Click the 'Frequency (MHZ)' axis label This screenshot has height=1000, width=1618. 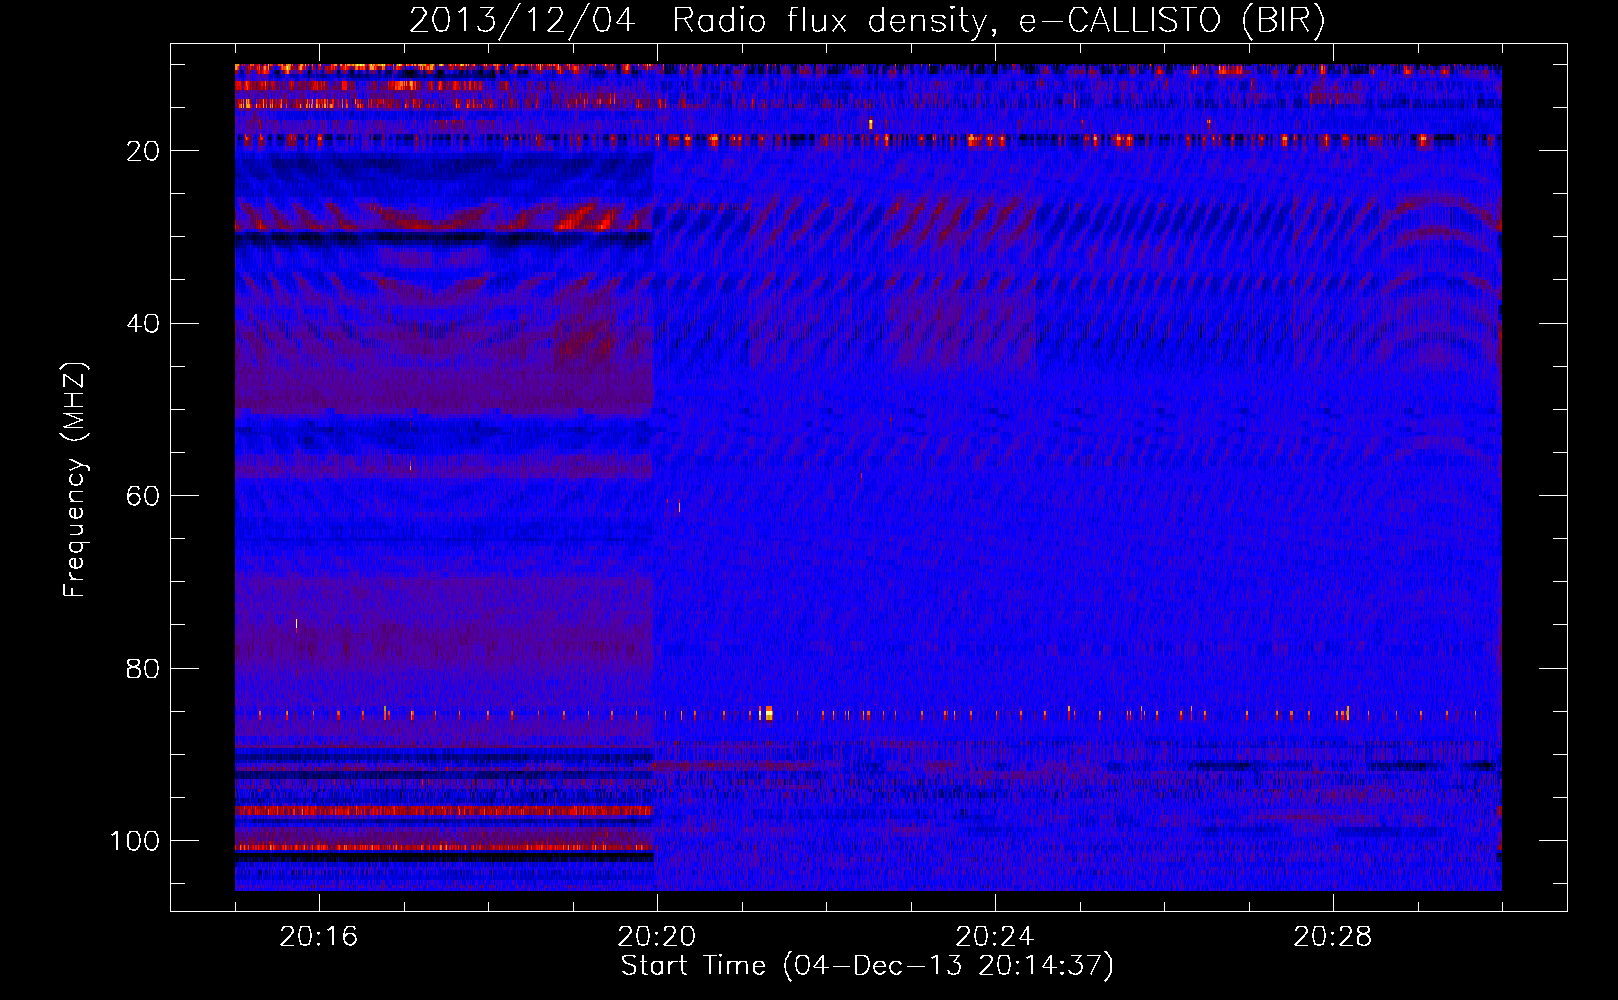75,479
